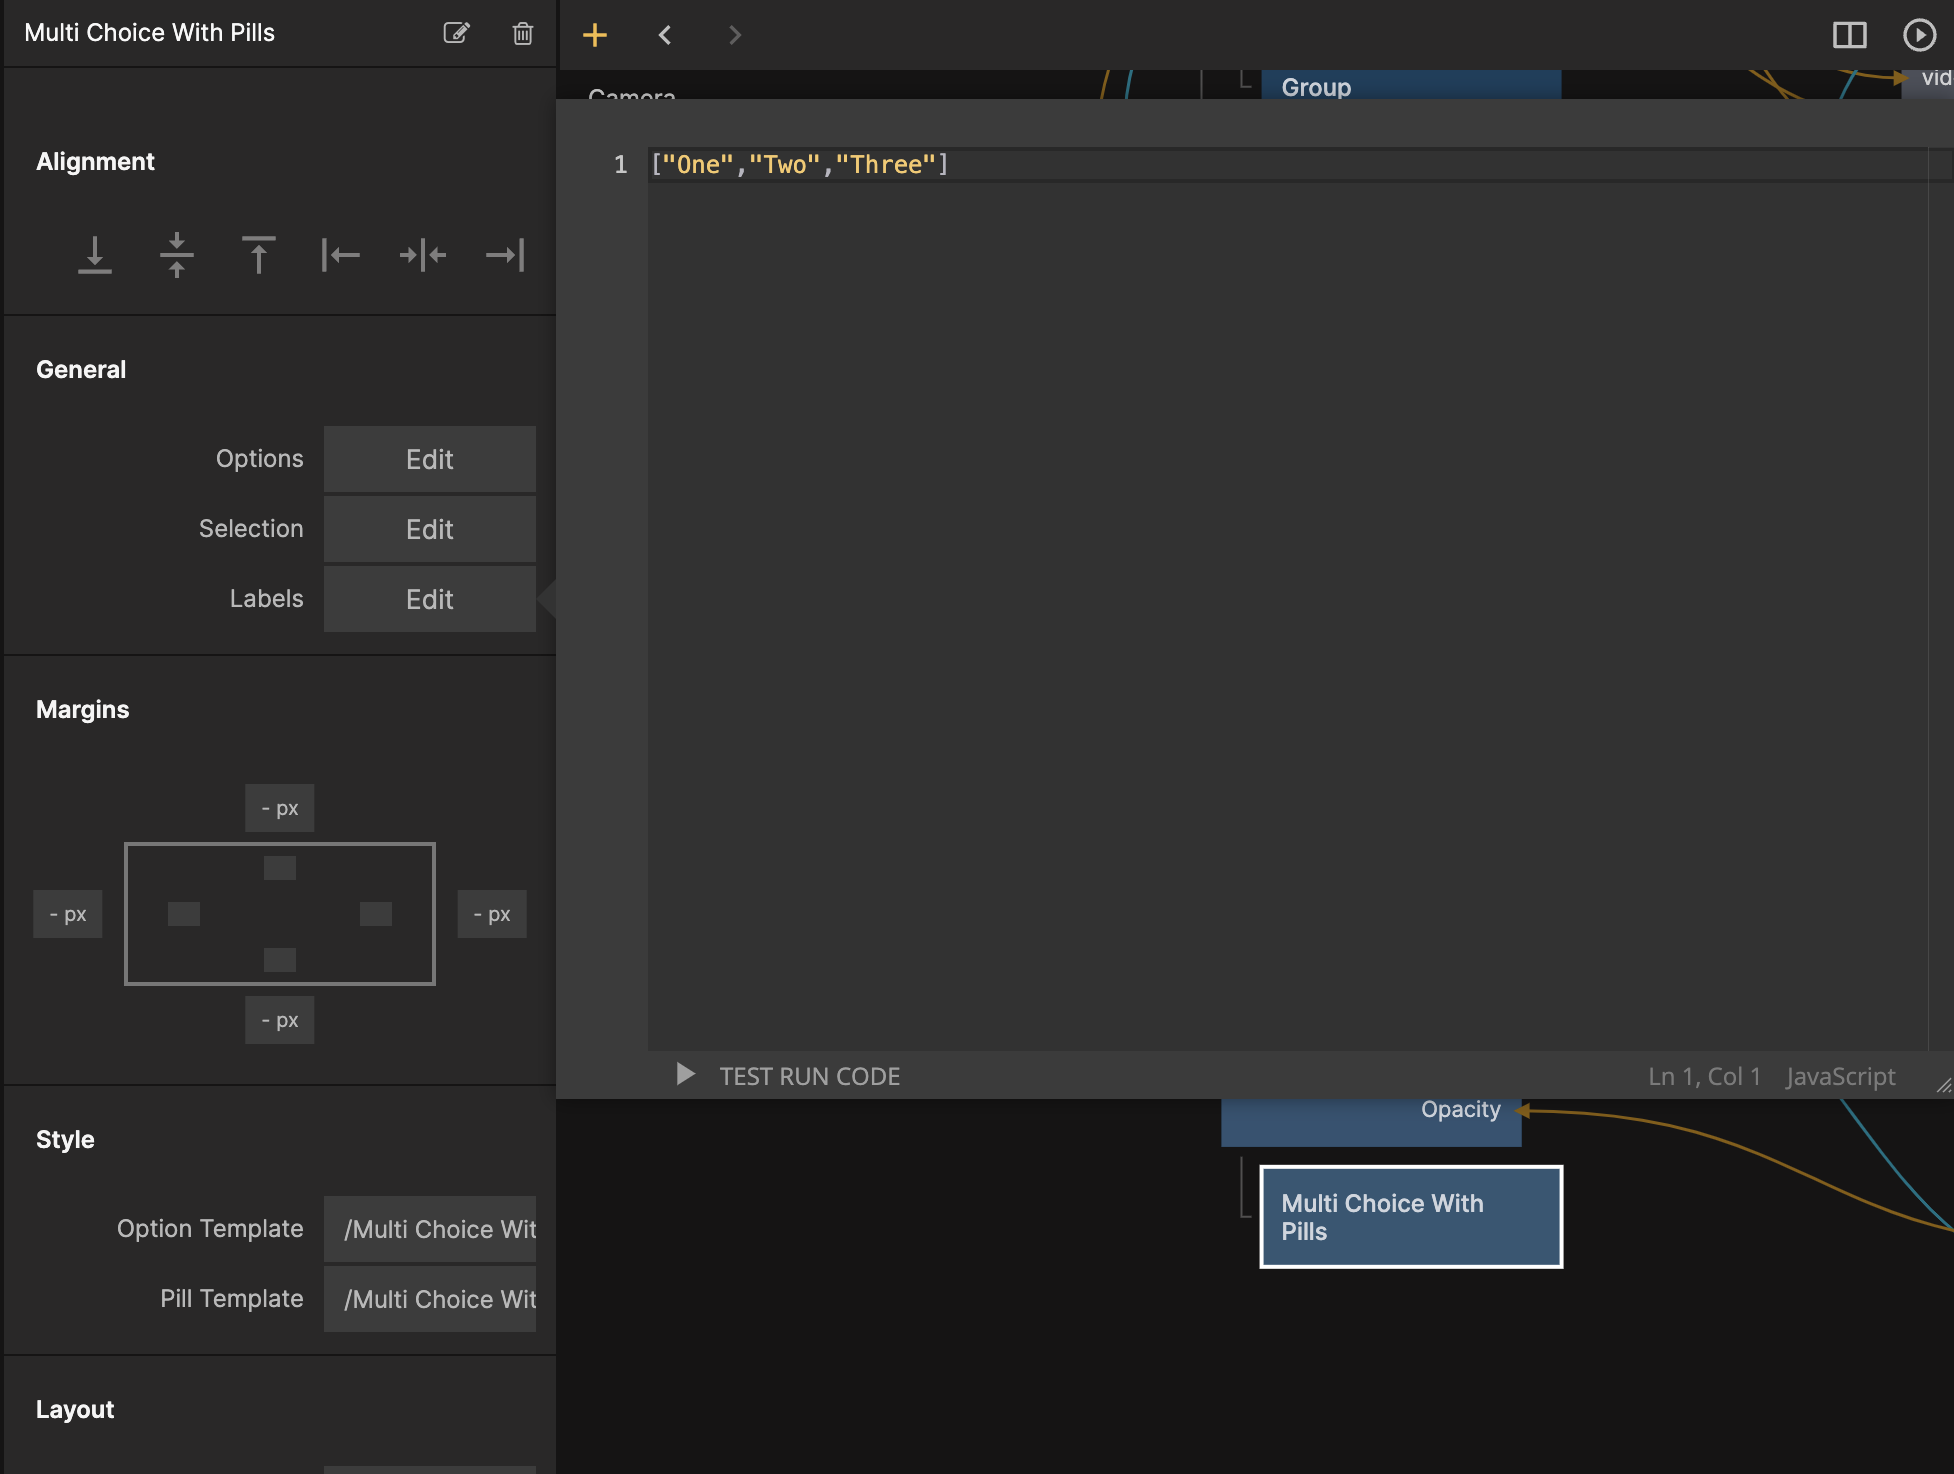Launch the preview with the play icon
The image size is (1954, 1474).
[x=1919, y=34]
